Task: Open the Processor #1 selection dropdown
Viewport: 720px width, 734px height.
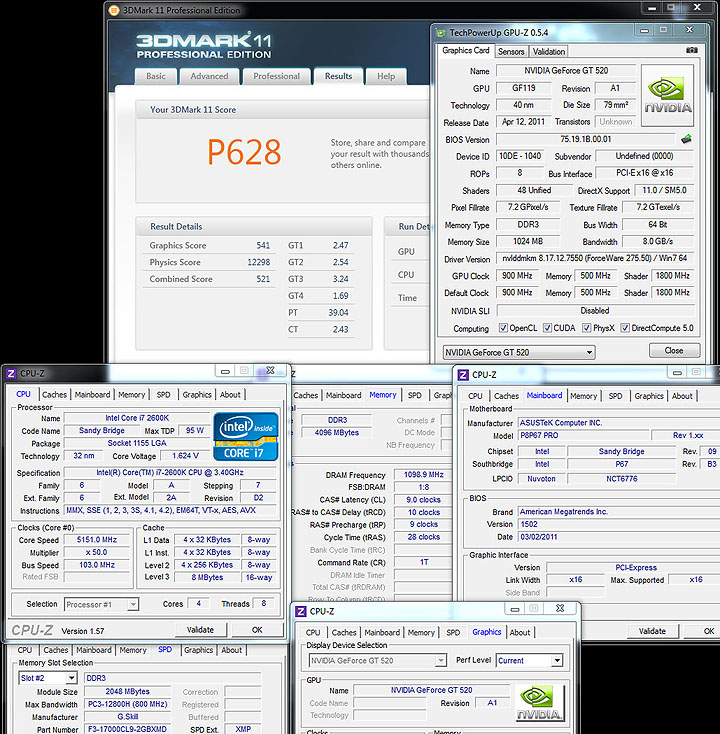Action: 101,604
